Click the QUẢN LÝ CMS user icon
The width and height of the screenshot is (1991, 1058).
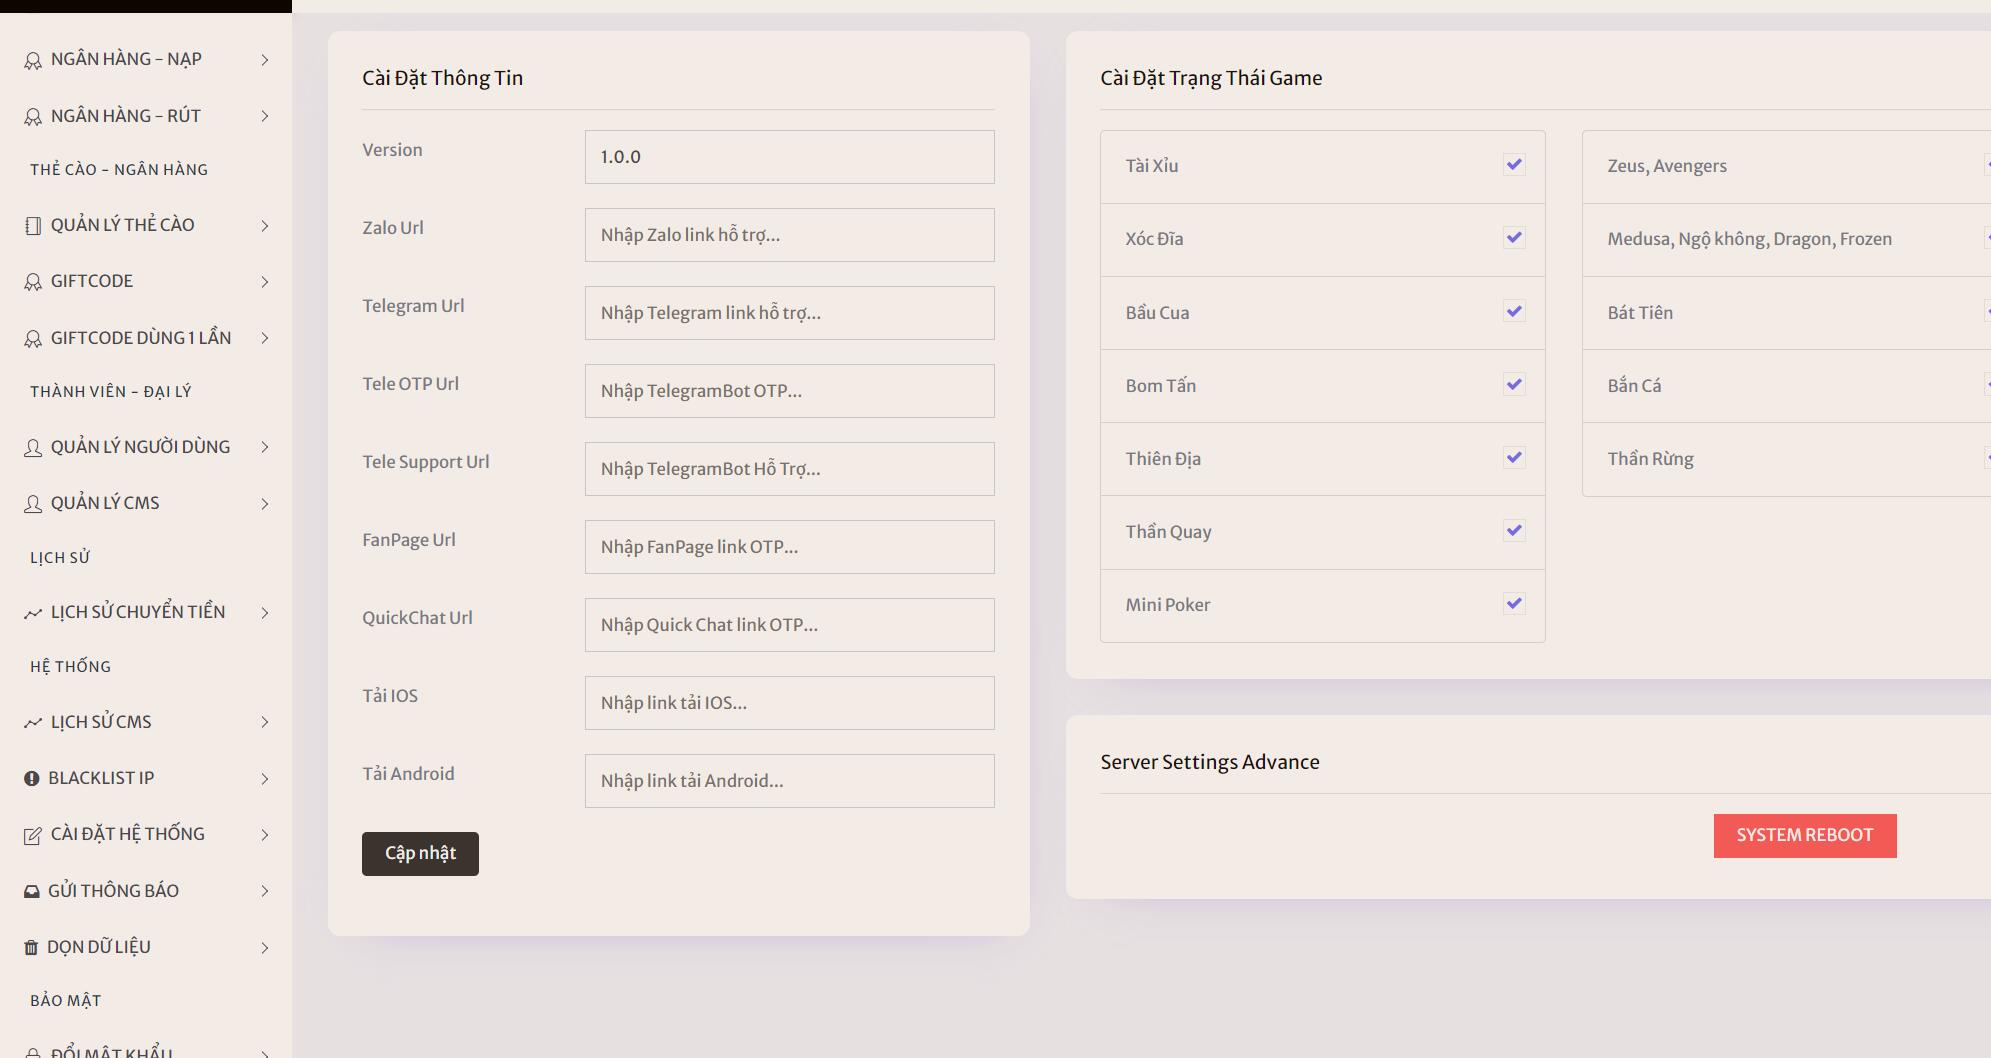click(33, 504)
